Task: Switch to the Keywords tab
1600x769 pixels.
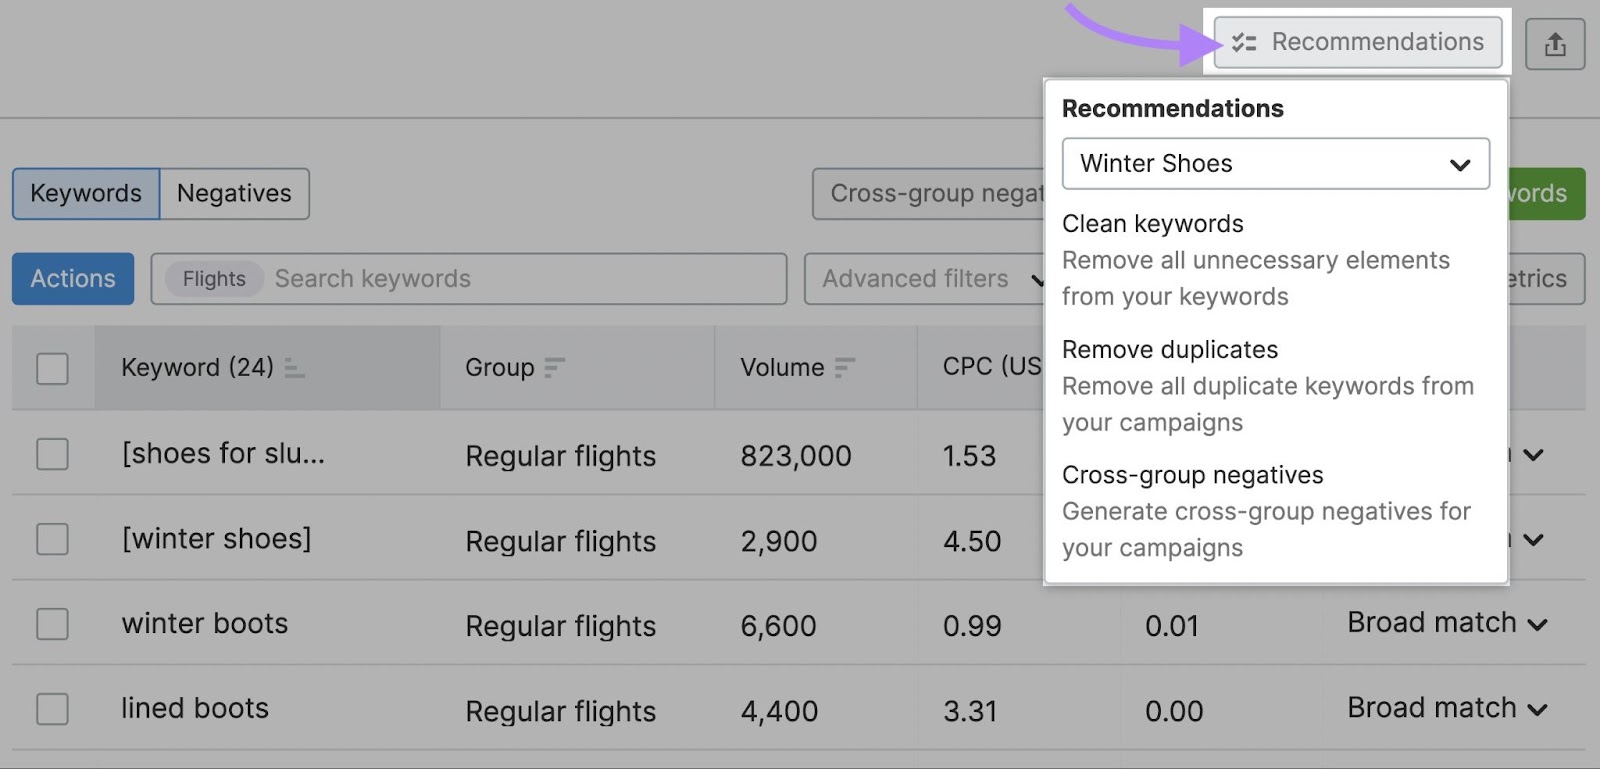Action: pyautogui.click(x=85, y=193)
